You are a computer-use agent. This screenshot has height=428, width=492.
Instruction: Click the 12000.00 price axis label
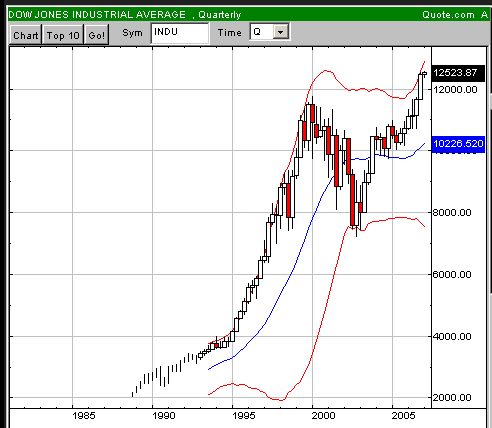[x=455, y=89]
